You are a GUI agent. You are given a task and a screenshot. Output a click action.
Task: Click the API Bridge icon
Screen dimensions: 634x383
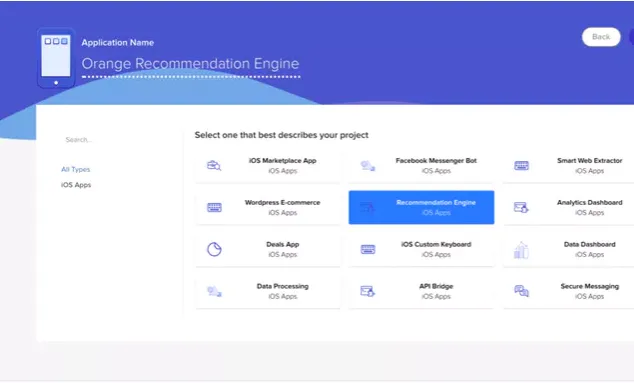pos(368,291)
